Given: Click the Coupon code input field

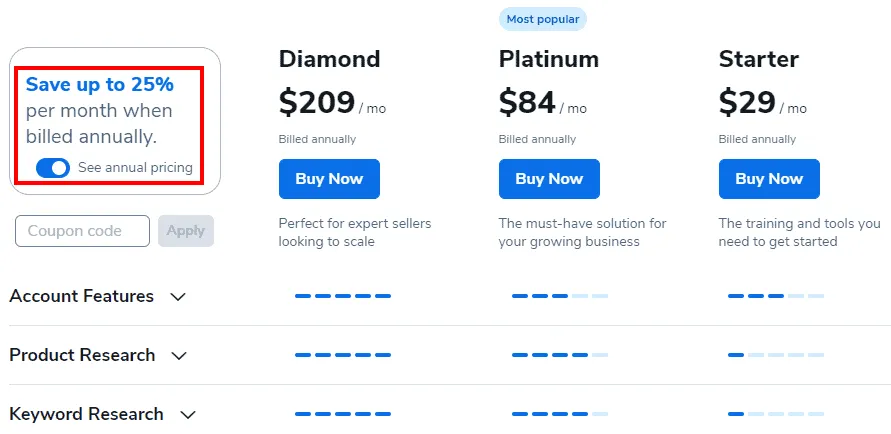Looking at the screenshot, I should (x=82, y=231).
